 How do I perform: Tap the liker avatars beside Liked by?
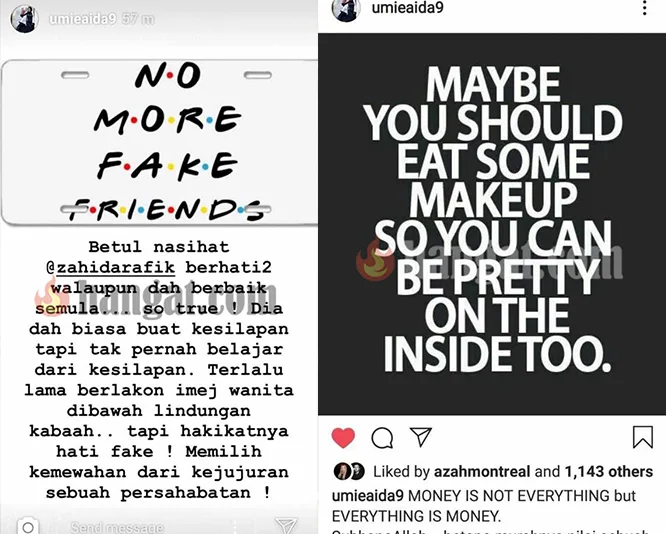click(x=349, y=472)
